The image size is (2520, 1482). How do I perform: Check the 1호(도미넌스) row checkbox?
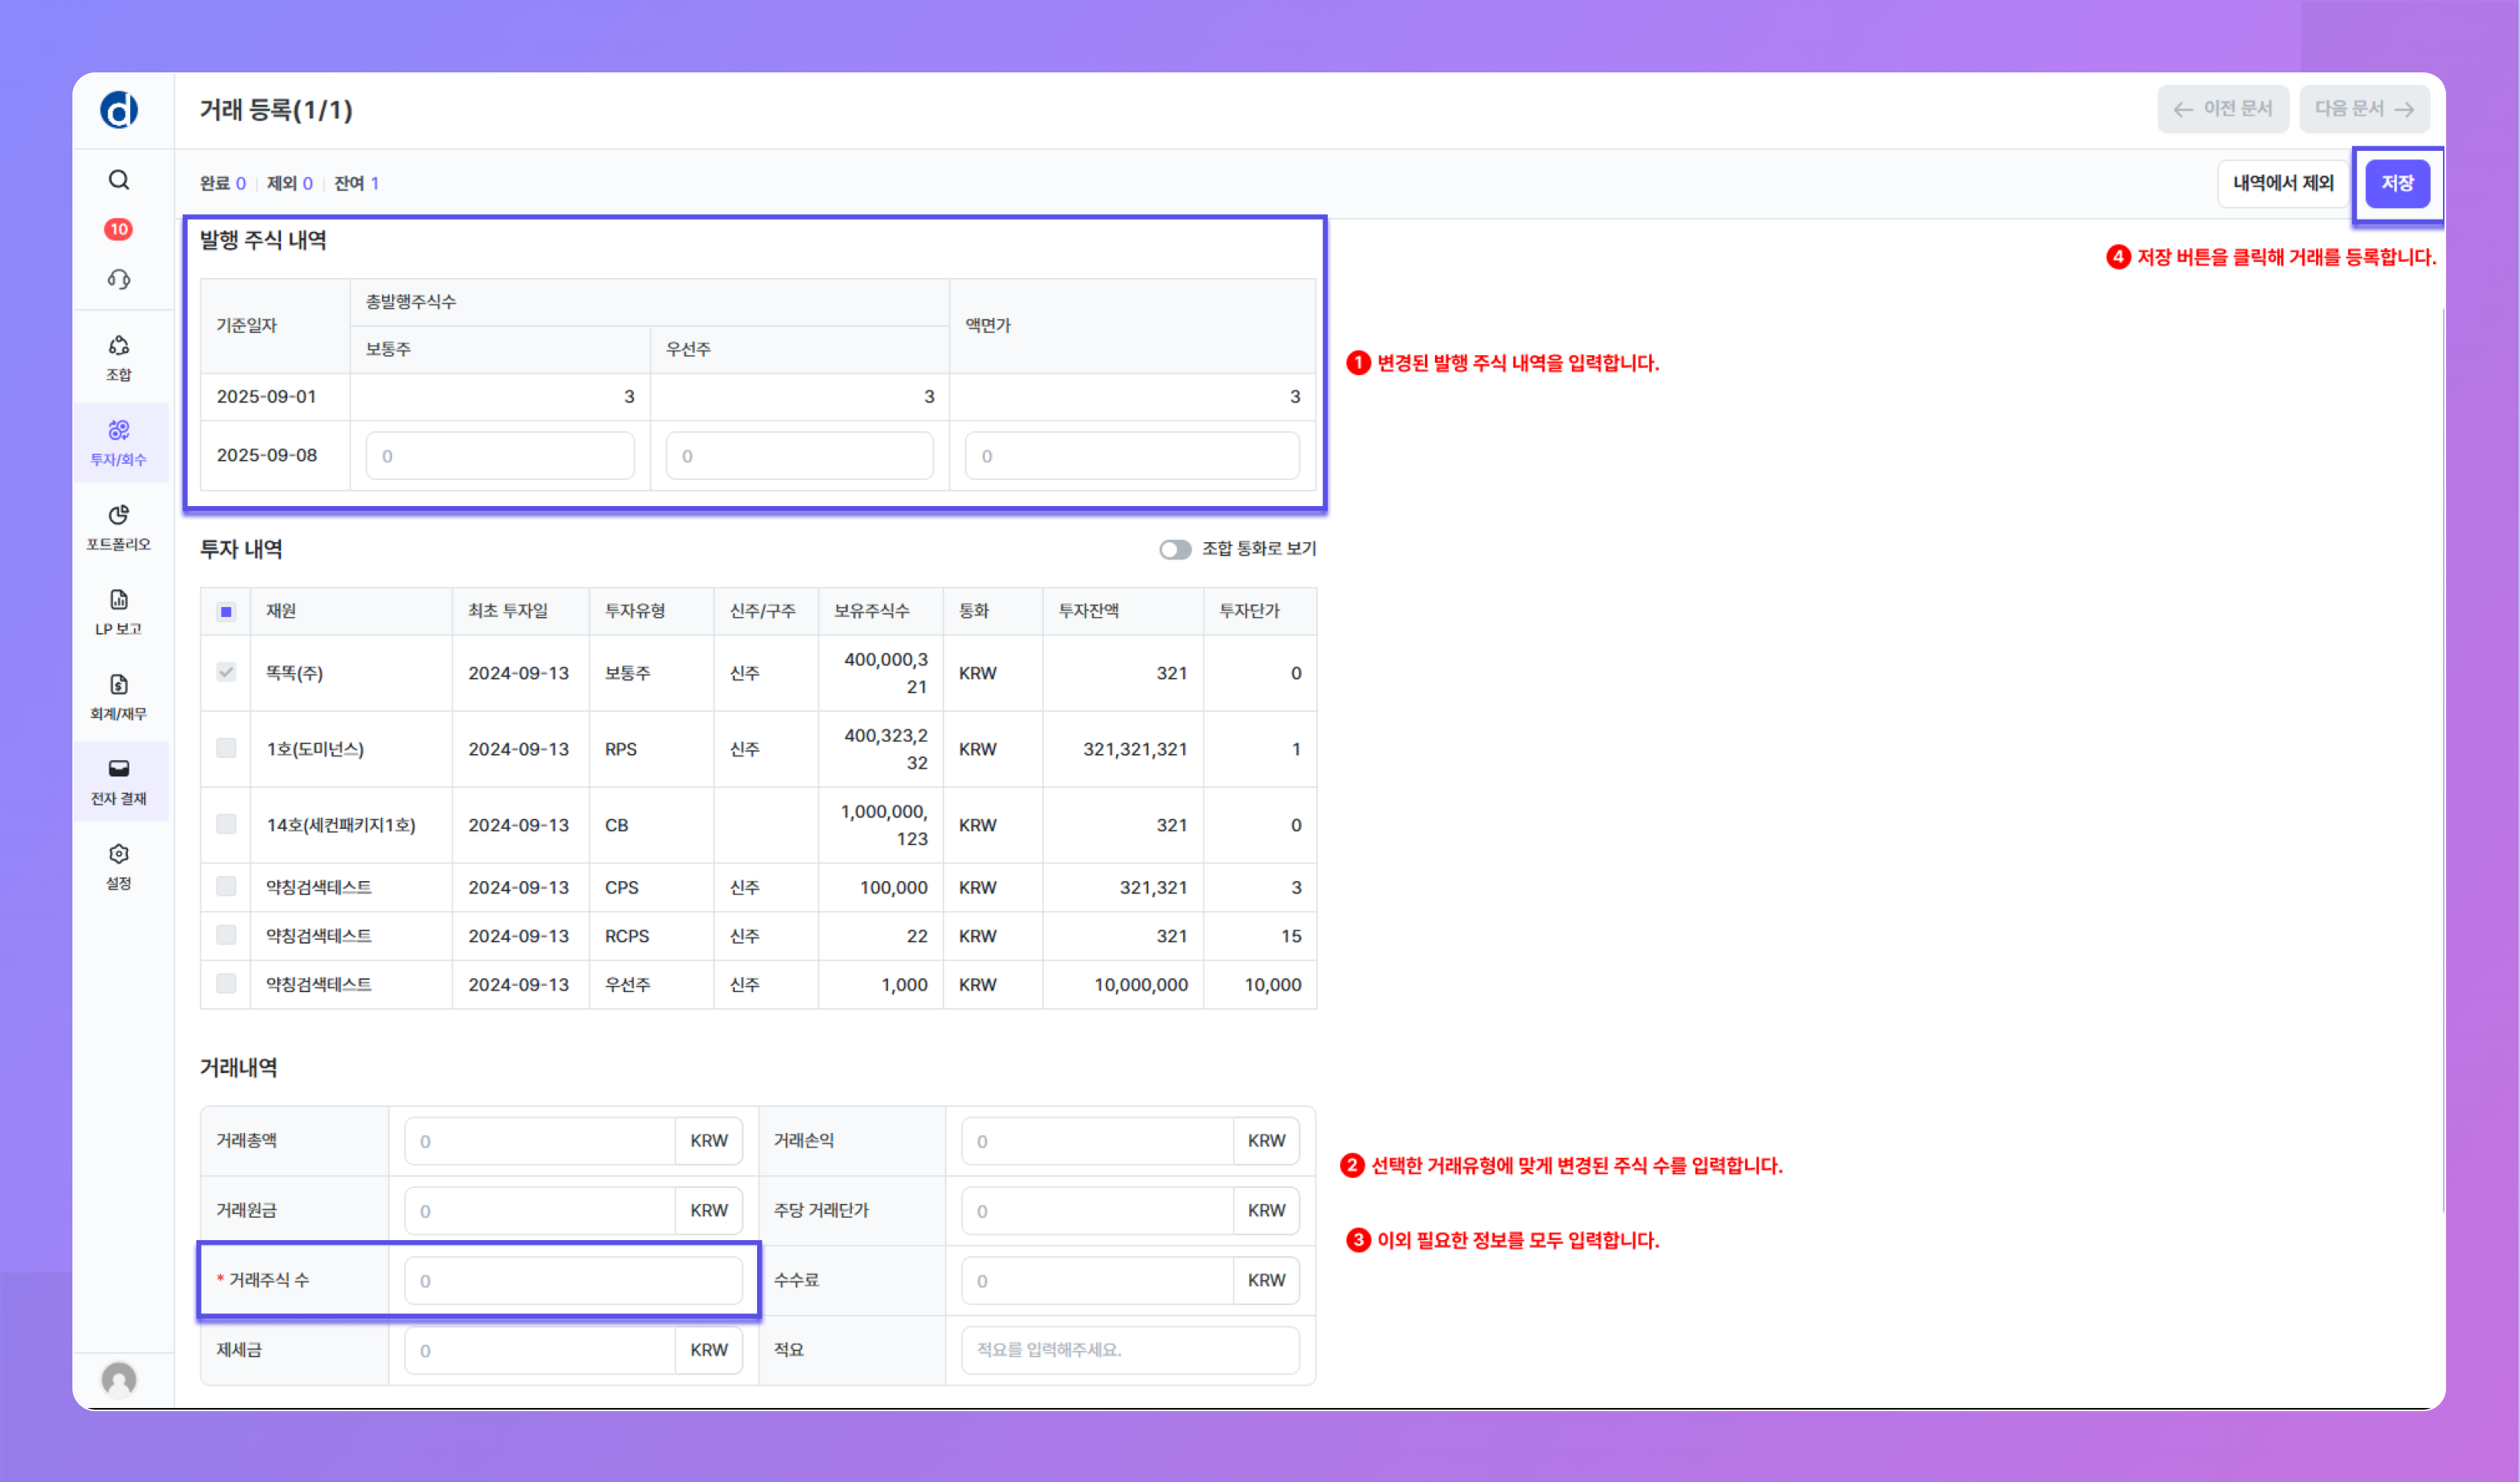point(226,748)
